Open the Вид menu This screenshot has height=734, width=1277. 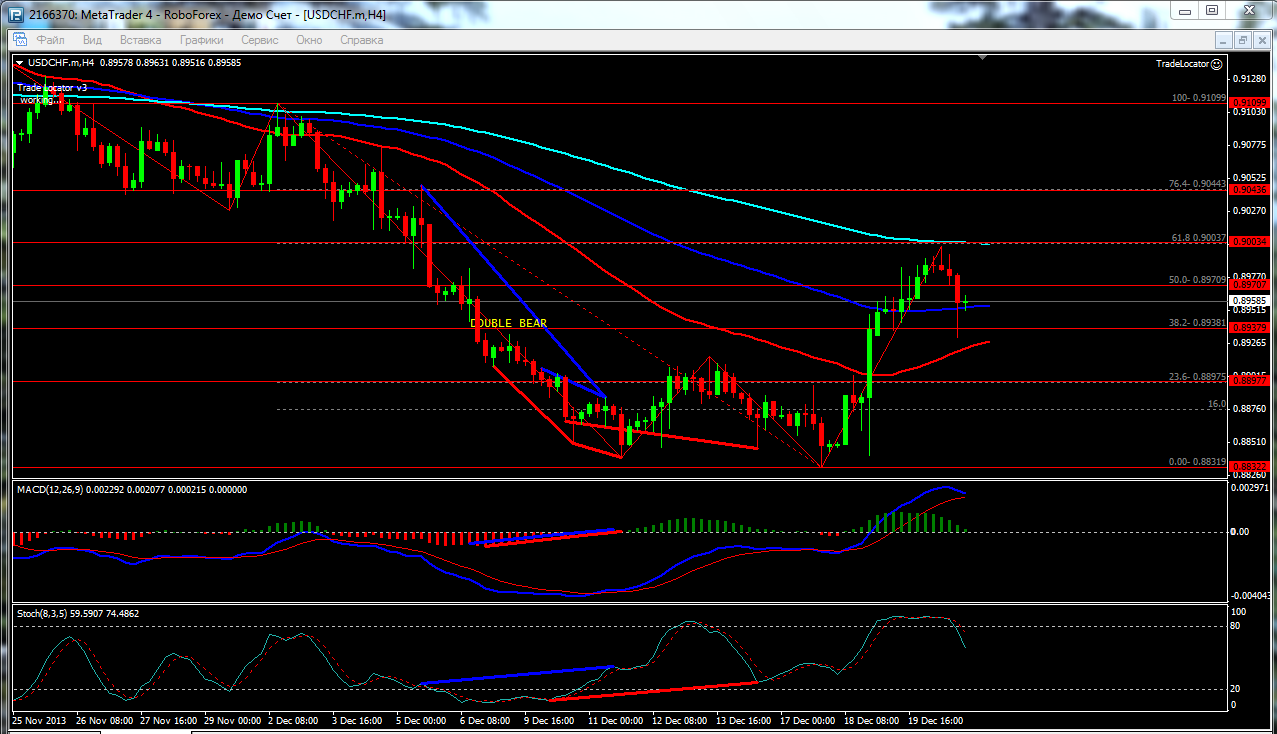click(x=92, y=40)
